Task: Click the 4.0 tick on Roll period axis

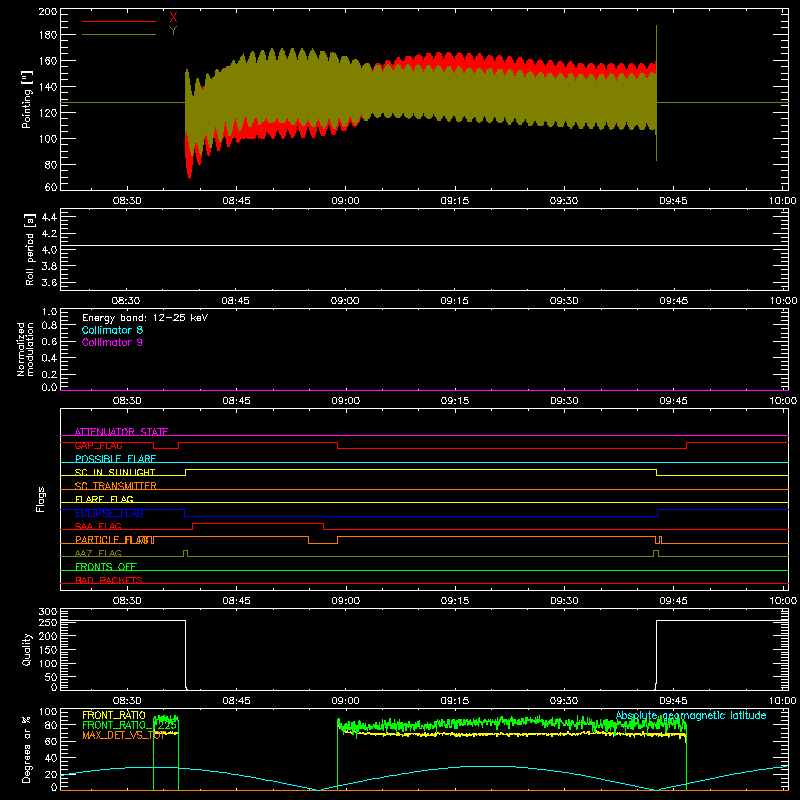Action: tap(49, 250)
